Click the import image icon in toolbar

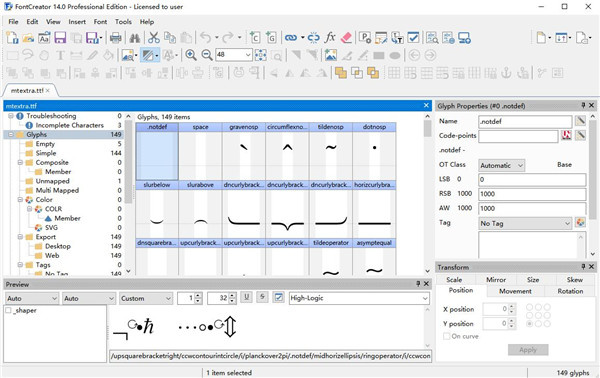tap(331, 55)
